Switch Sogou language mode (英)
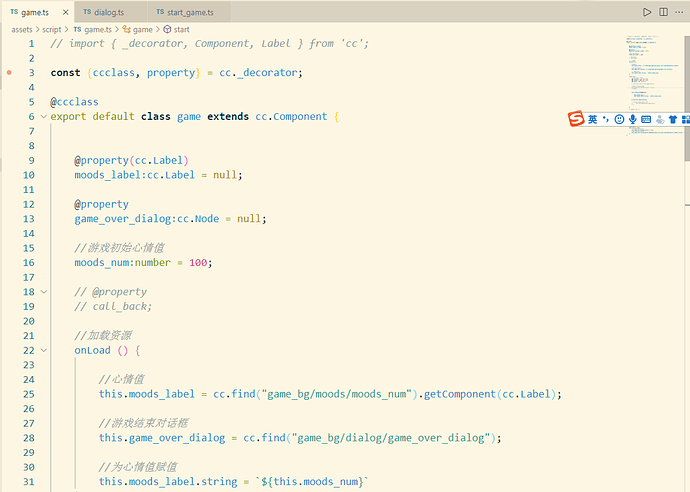This screenshot has width=690, height=492. 592,119
